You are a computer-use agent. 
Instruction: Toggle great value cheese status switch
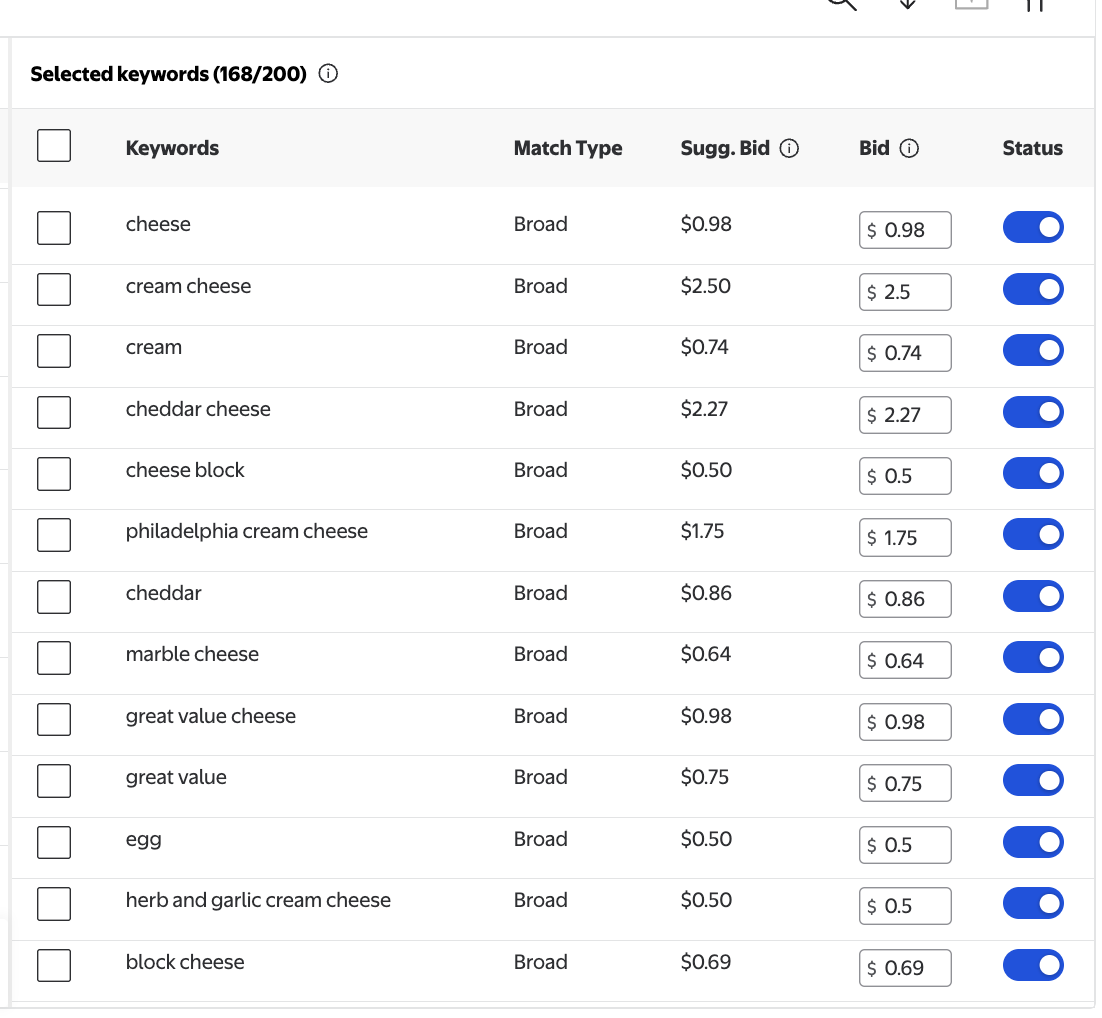click(x=1033, y=719)
